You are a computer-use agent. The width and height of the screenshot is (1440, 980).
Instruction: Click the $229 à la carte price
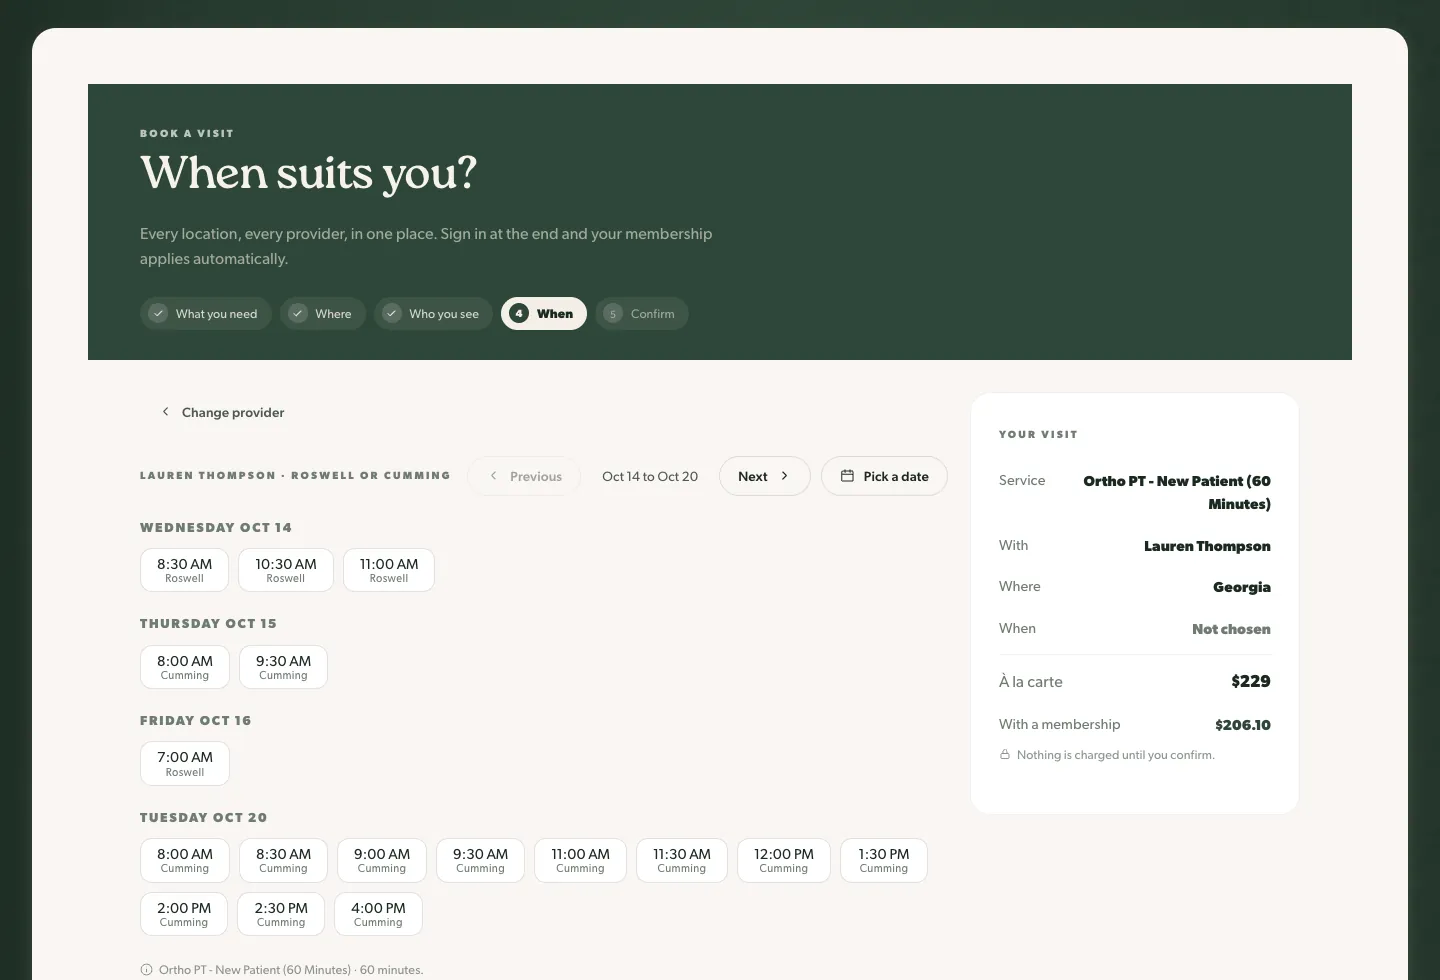(x=1251, y=681)
